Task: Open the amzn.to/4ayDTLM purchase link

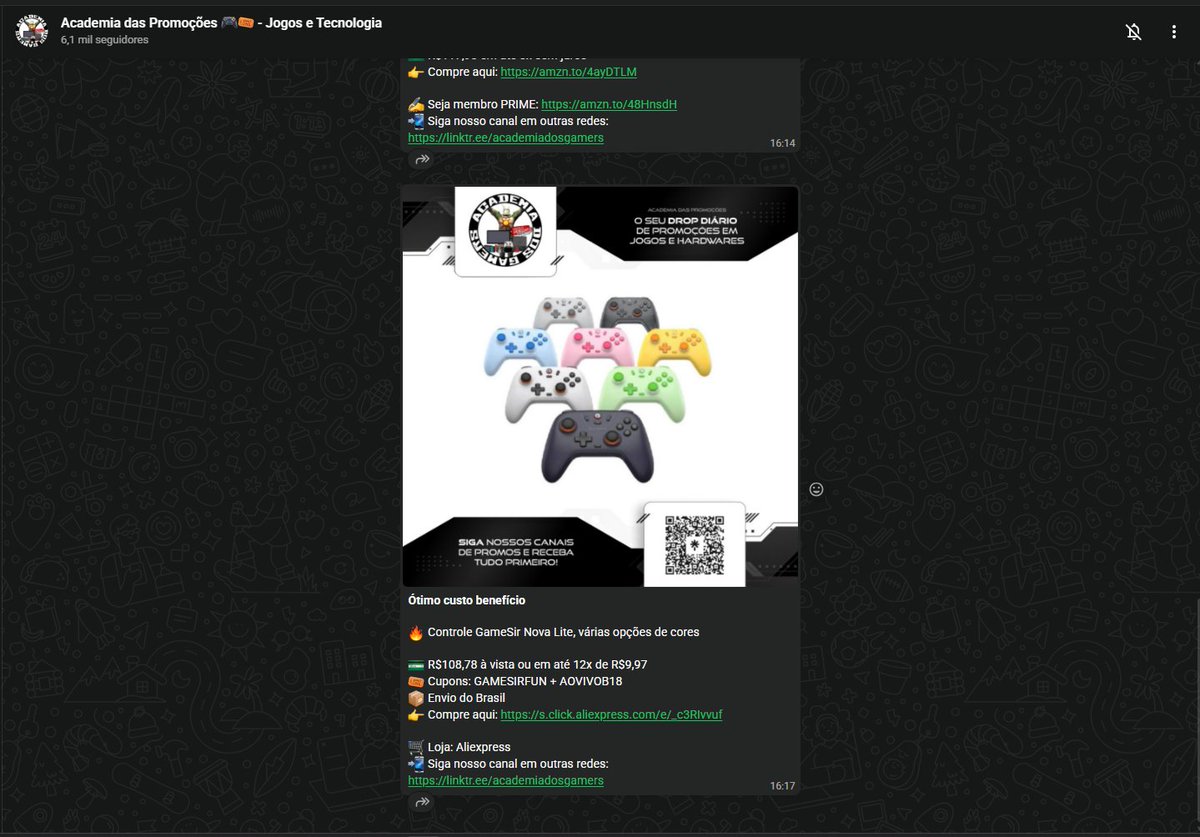Action: click(x=568, y=72)
